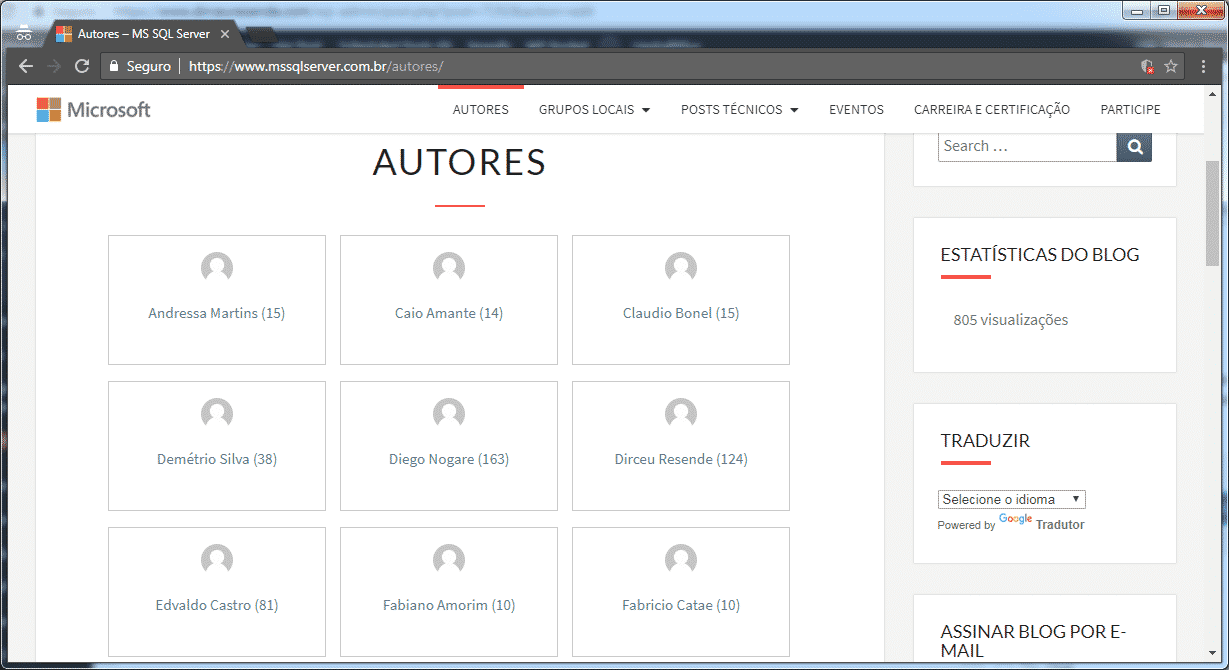This screenshot has height=670, width=1229.
Task: Open Dirceu Resende's author page link
Action: (x=680, y=459)
